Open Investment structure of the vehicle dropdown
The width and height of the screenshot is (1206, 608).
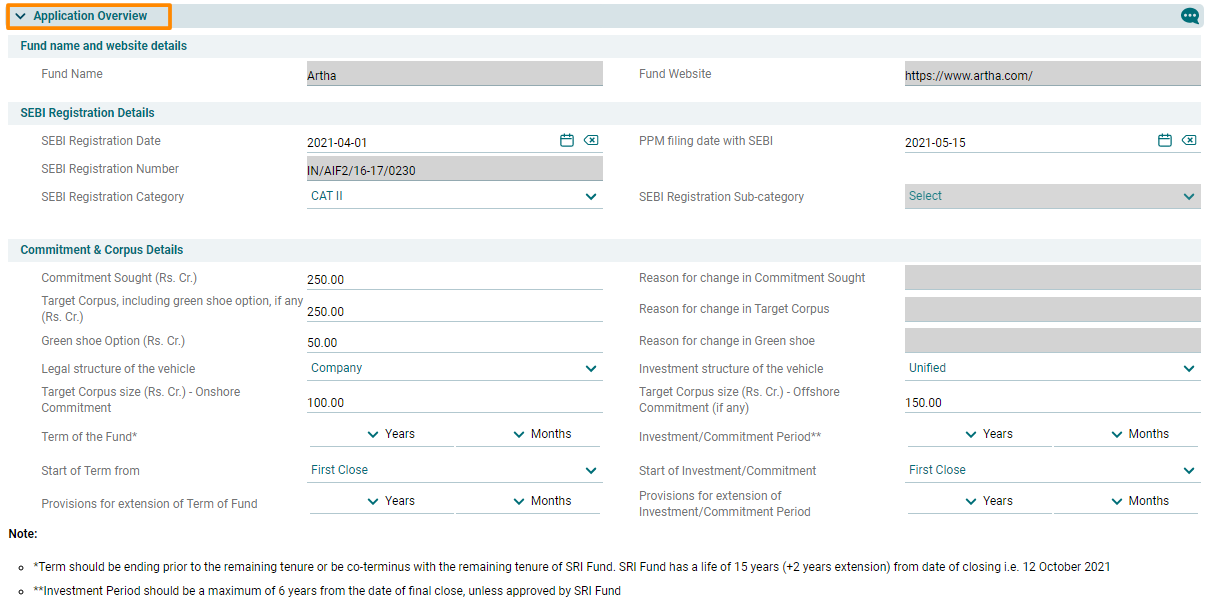[x=1052, y=369]
